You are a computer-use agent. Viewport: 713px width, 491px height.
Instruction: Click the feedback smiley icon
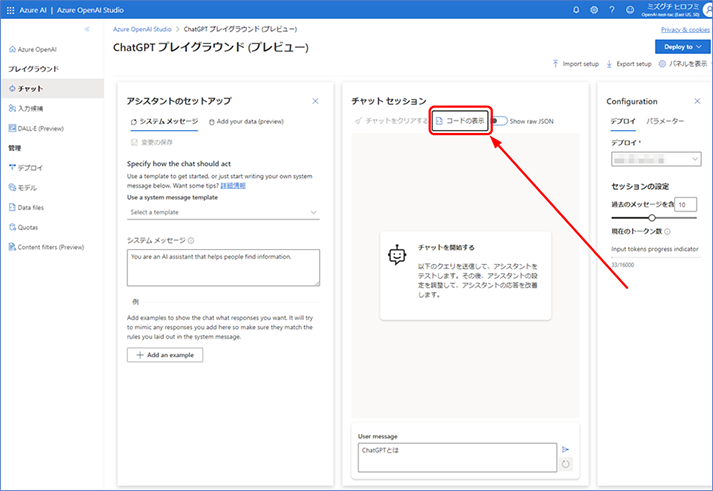pyautogui.click(x=630, y=10)
